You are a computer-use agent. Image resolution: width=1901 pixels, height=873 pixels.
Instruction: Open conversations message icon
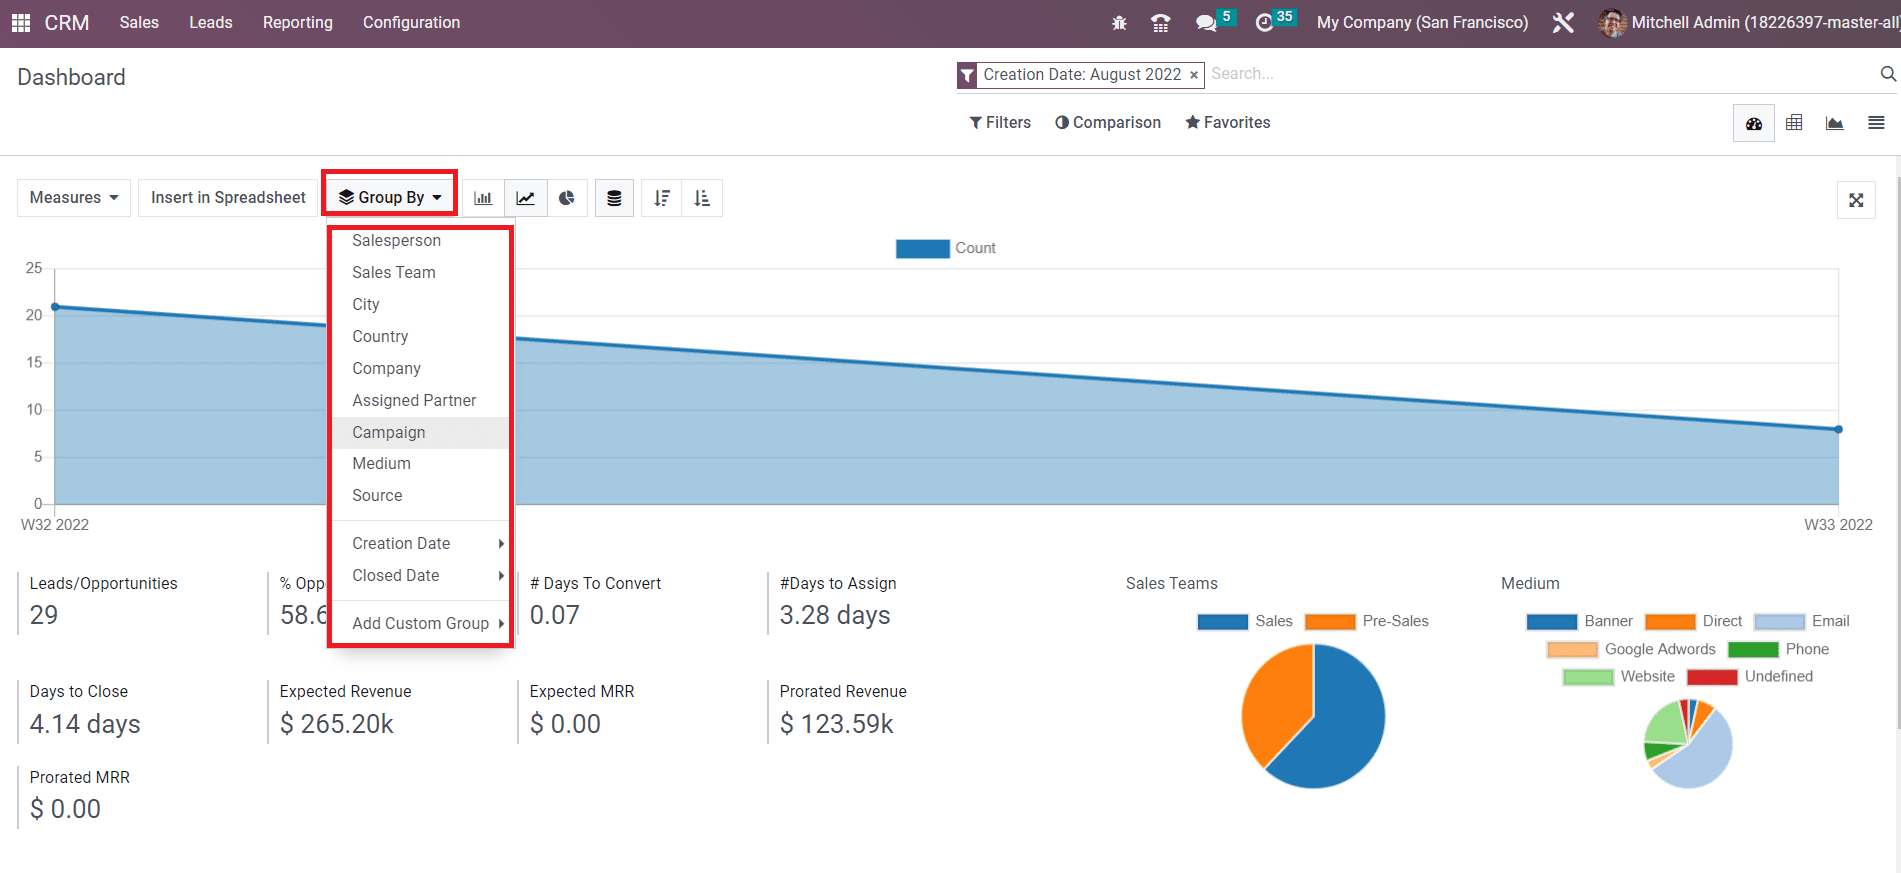1206,23
